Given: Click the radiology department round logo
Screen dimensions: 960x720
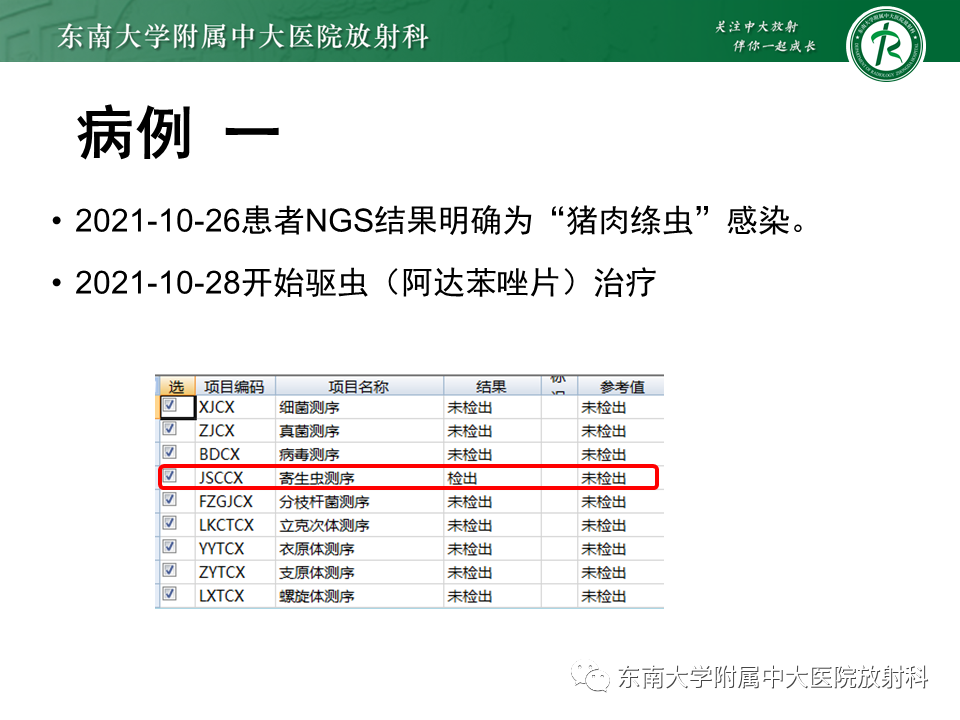Looking at the screenshot, I should pyautogui.click(x=885, y=44).
